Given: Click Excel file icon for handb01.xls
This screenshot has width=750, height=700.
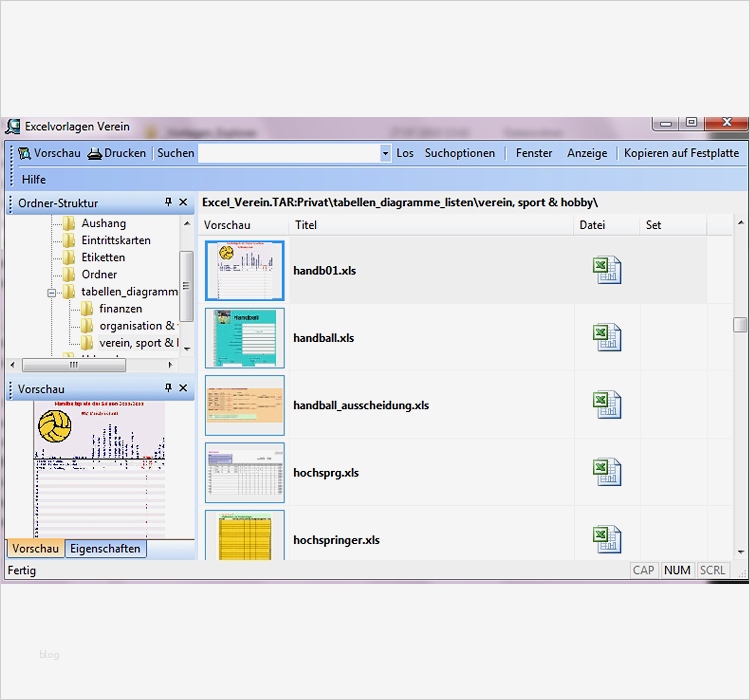Looking at the screenshot, I should (x=607, y=270).
